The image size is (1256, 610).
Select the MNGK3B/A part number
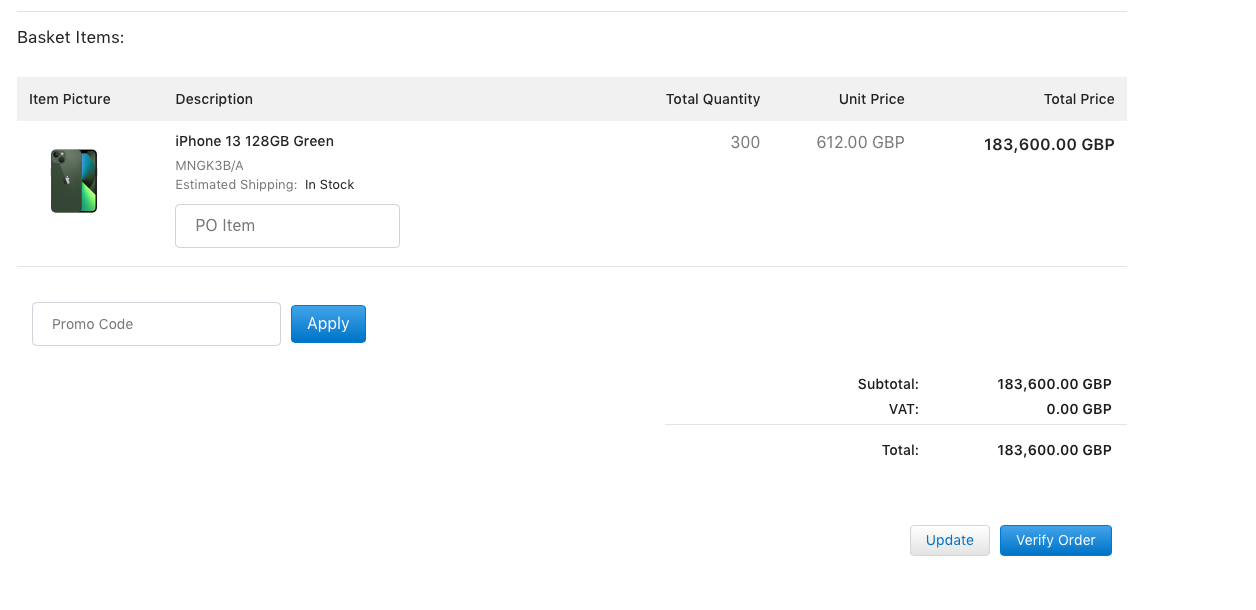209,165
